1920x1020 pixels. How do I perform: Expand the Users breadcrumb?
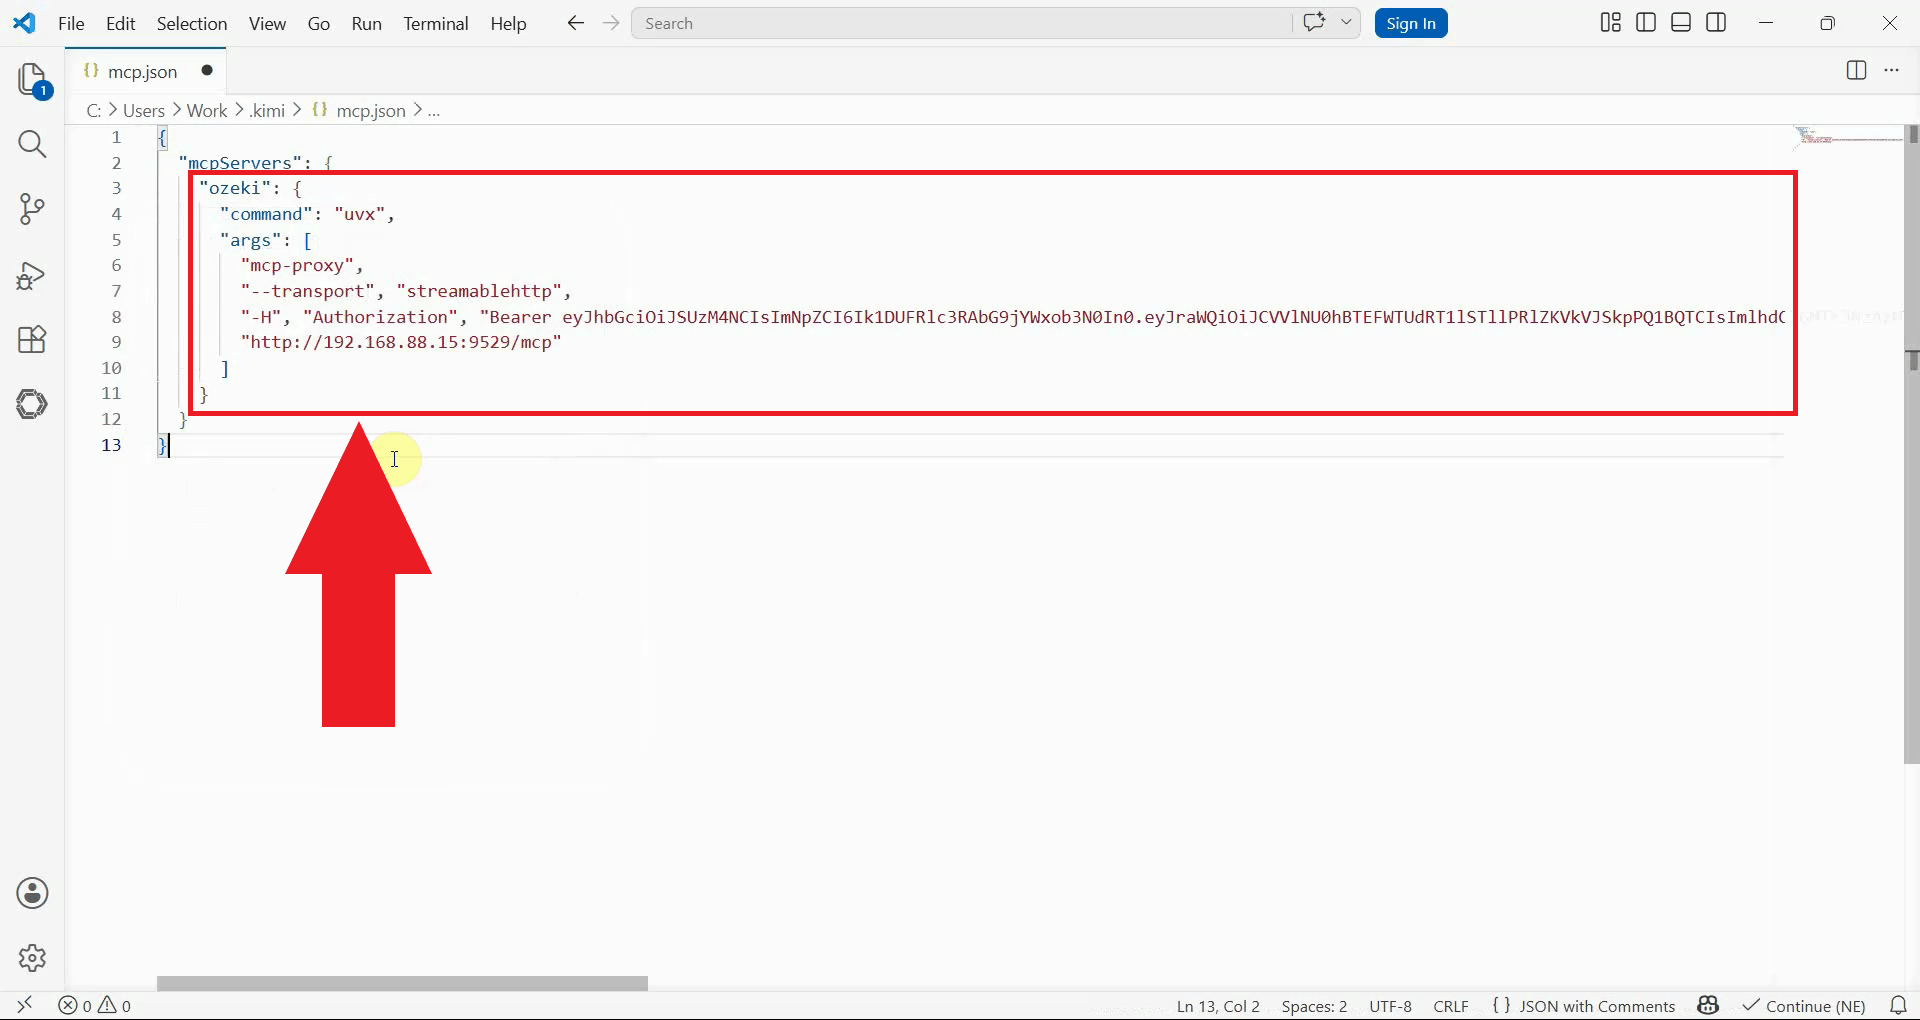(x=144, y=110)
